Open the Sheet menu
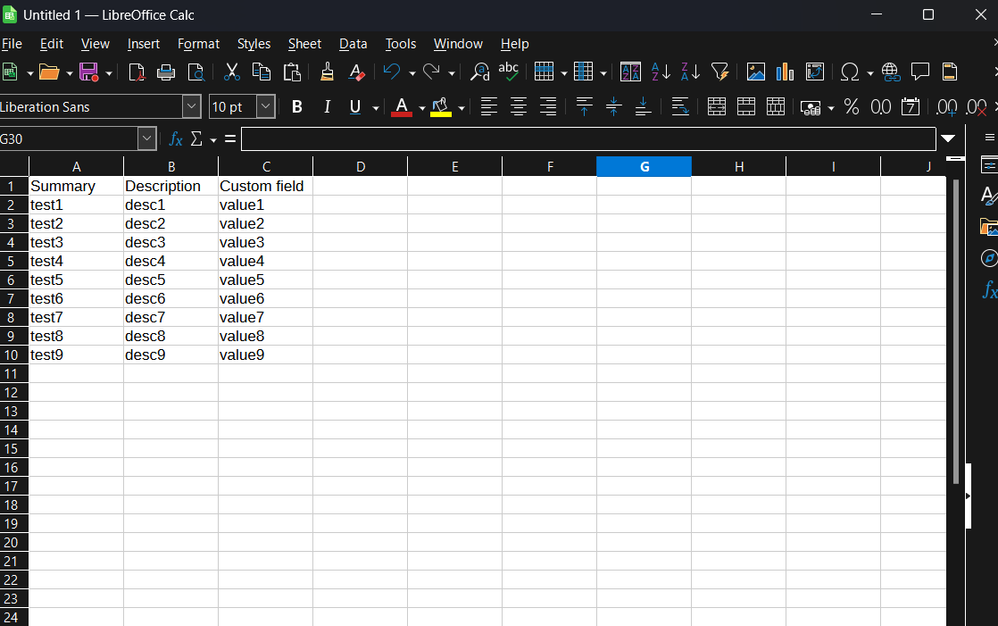The height and width of the screenshot is (626, 998). (304, 44)
